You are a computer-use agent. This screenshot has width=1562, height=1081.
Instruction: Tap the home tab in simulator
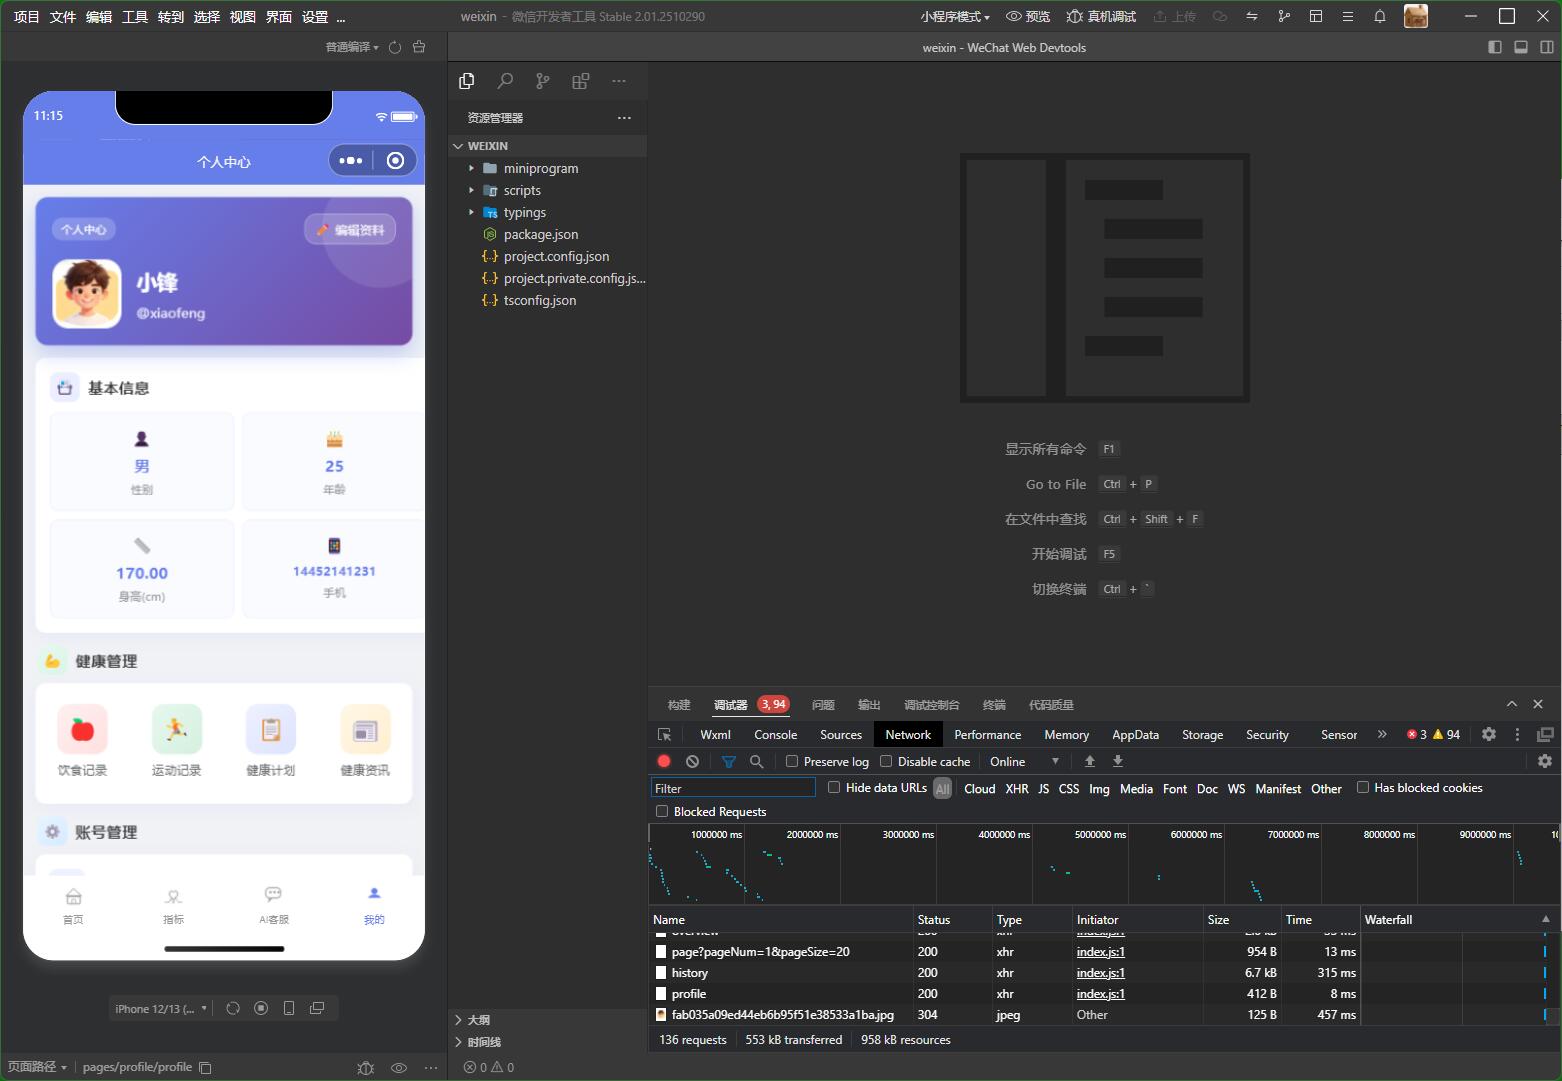click(x=74, y=905)
